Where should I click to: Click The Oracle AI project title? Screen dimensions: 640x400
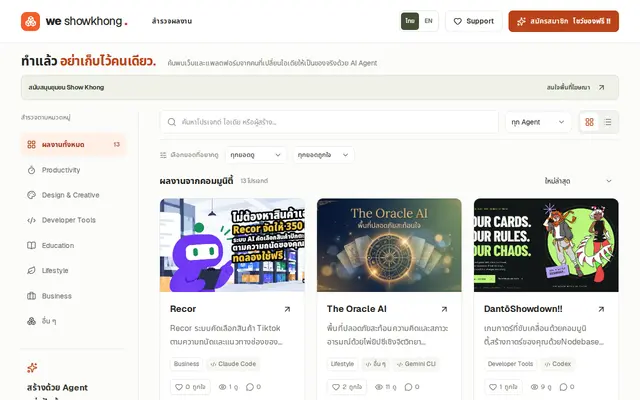356,309
